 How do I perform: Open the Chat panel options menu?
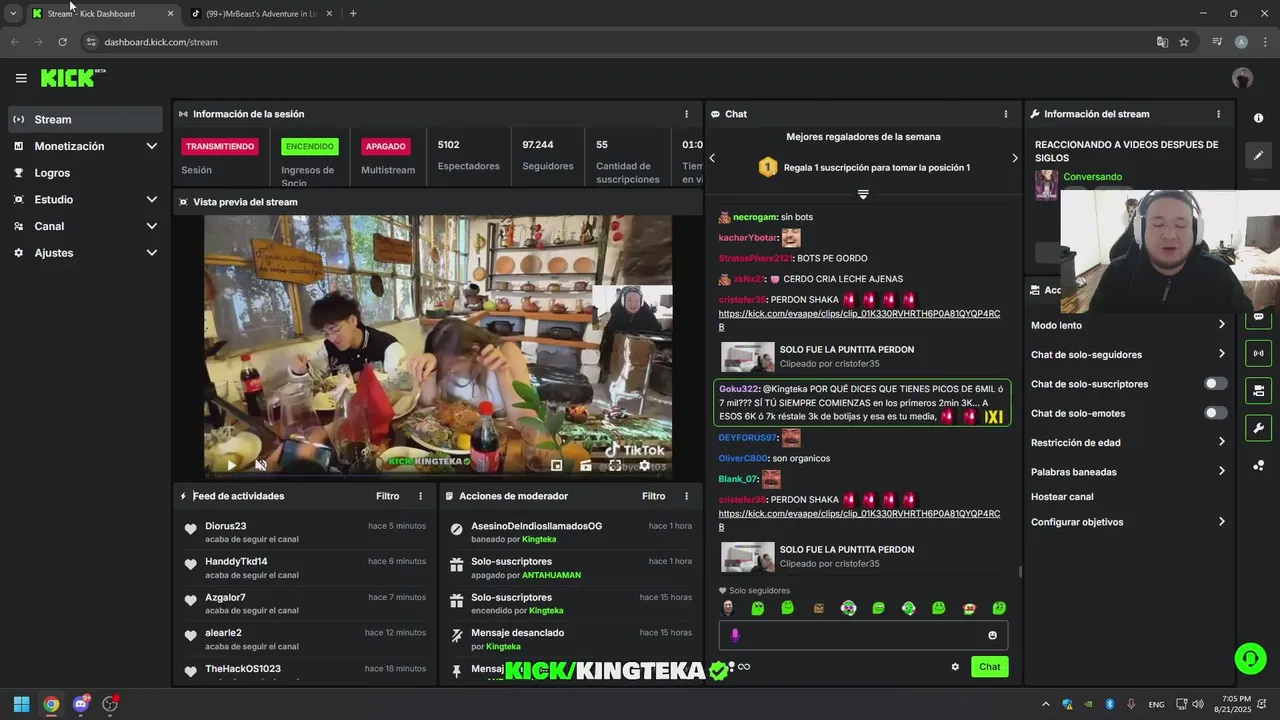tap(1006, 114)
